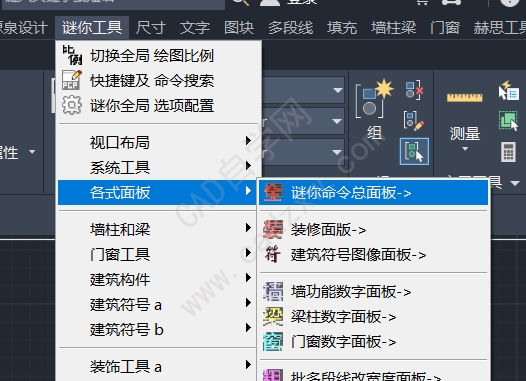Click the Group Edit pencil icon
This screenshot has height=381, width=526.
coord(414,121)
